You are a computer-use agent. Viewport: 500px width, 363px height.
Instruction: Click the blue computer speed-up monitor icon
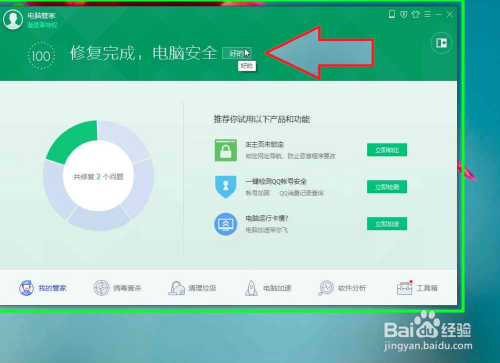[x=226, y=224]
